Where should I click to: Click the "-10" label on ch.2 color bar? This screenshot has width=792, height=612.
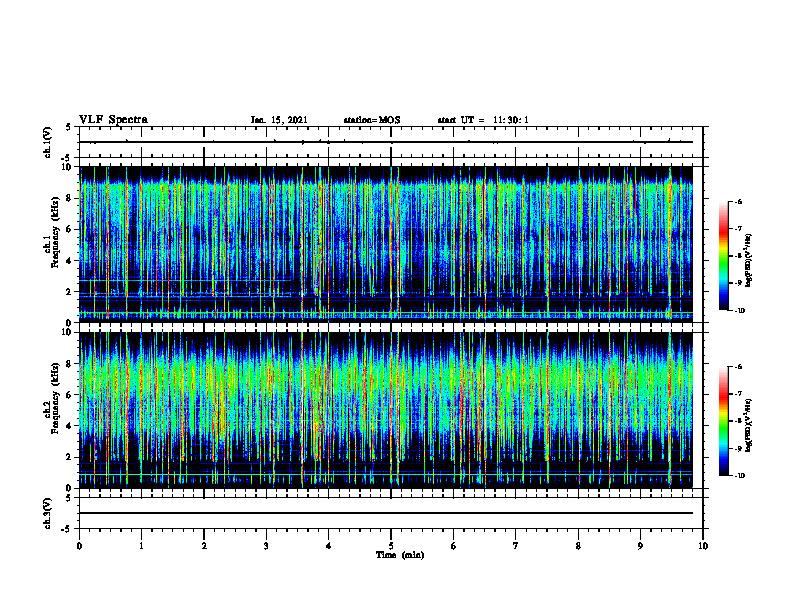point(740,476)
